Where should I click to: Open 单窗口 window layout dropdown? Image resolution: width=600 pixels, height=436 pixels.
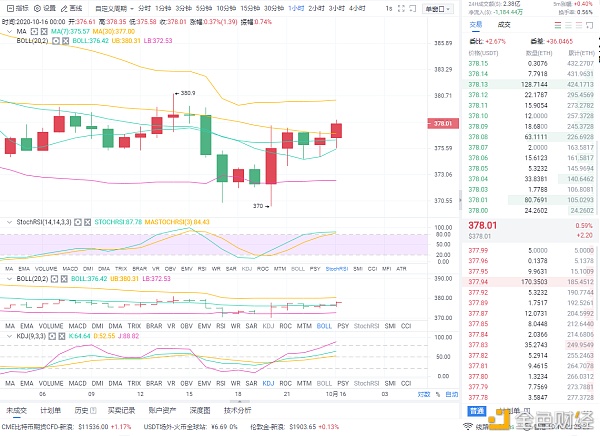pos(438,8)
